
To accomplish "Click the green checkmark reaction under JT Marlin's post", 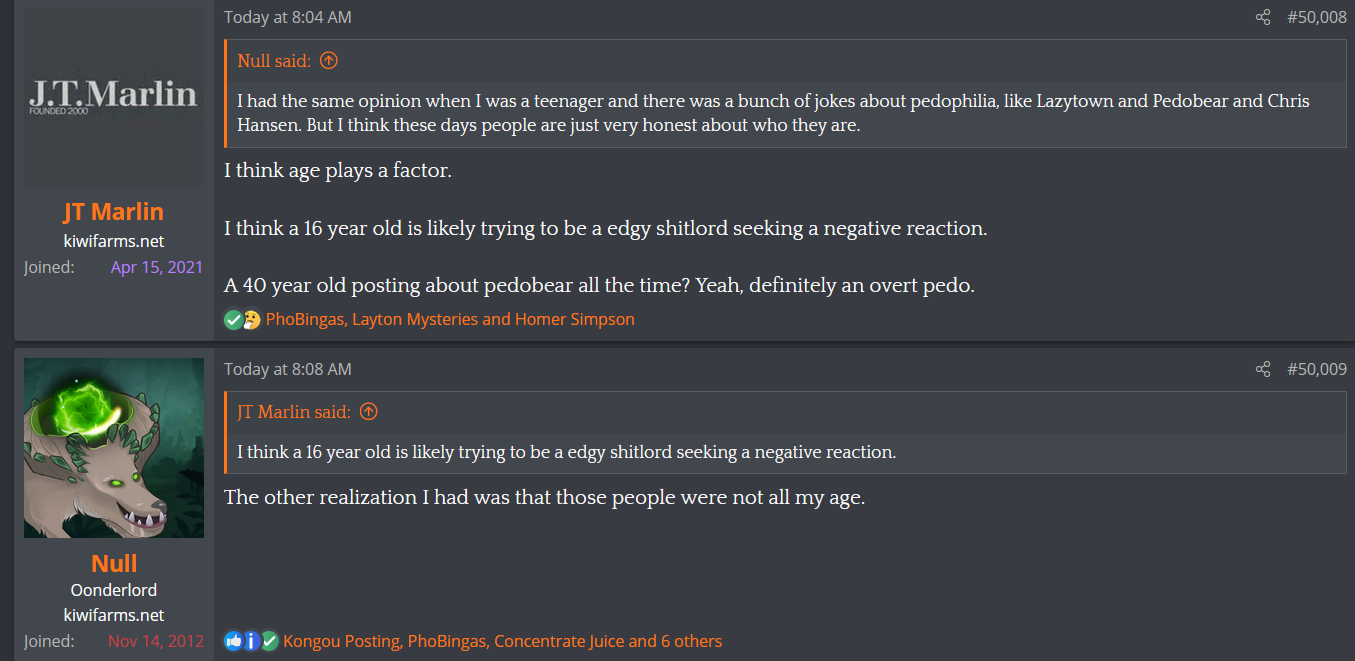I will 233,320.
